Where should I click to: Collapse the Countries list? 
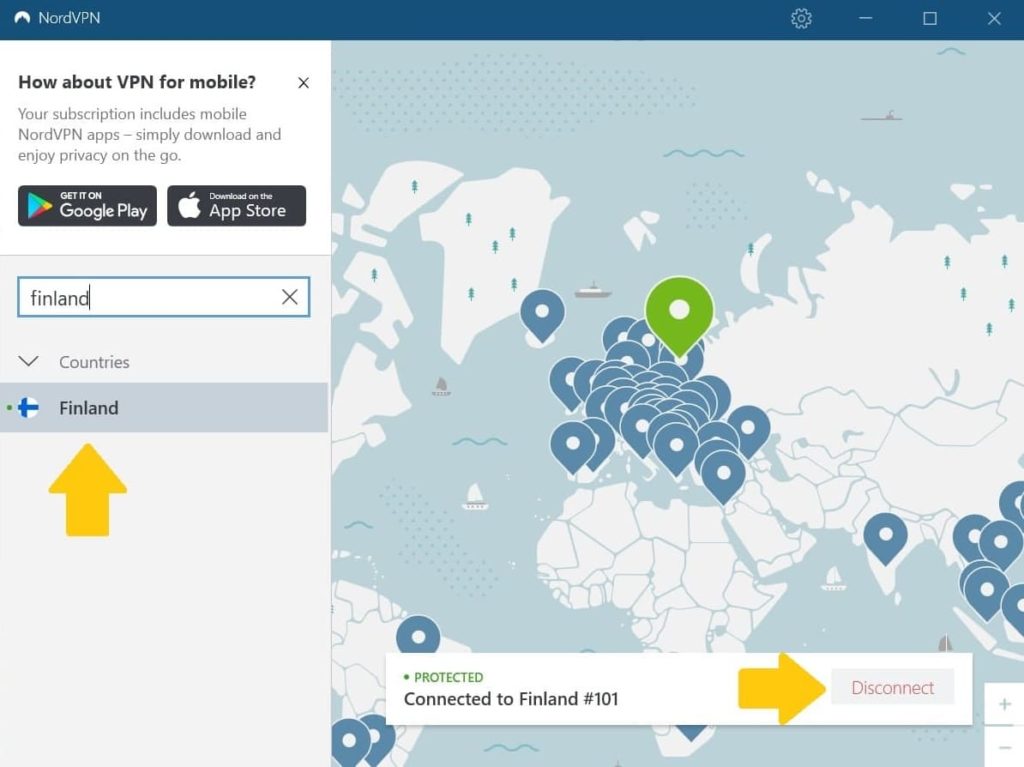(x=29, y=361)
